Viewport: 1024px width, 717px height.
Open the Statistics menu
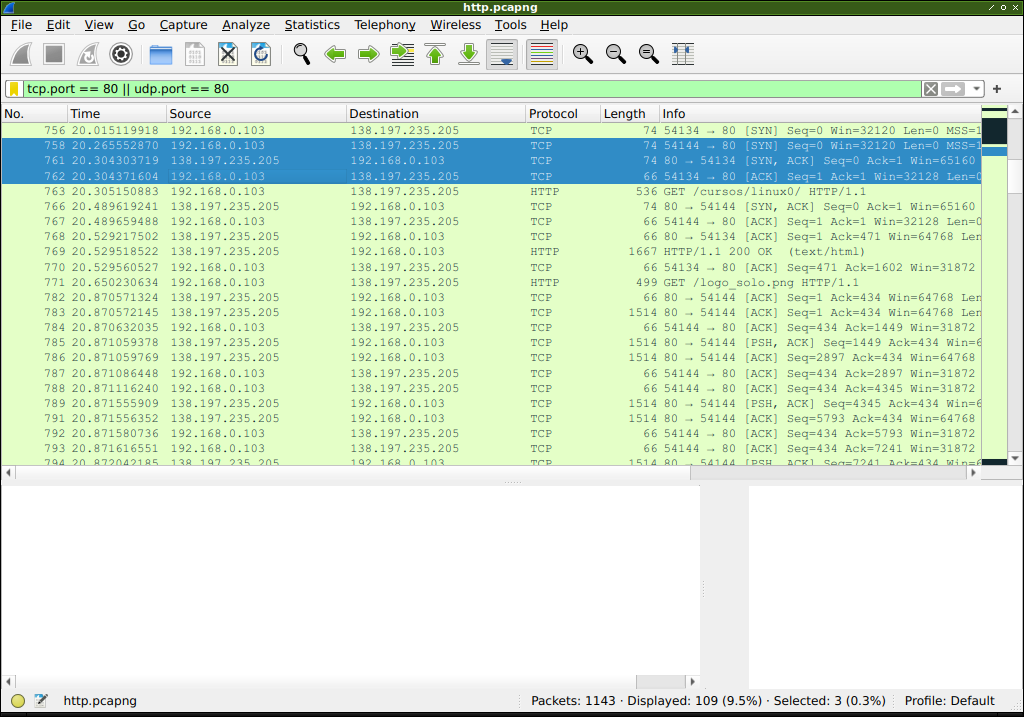click(312, 24)
